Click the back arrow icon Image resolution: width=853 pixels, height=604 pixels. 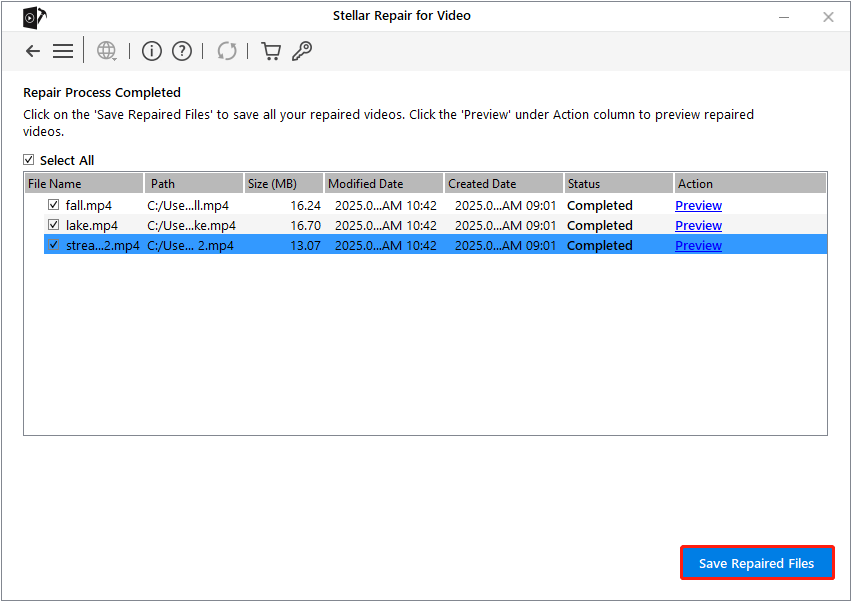coord(33,51)
